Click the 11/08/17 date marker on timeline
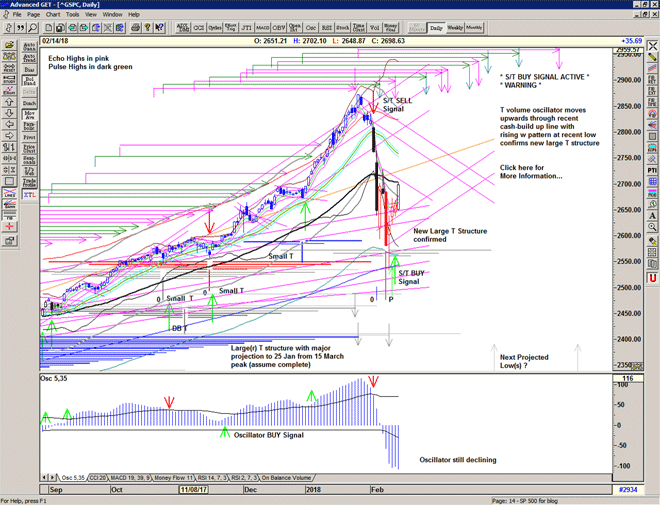Viewport: 660px width, 505px height. [194, 491]
